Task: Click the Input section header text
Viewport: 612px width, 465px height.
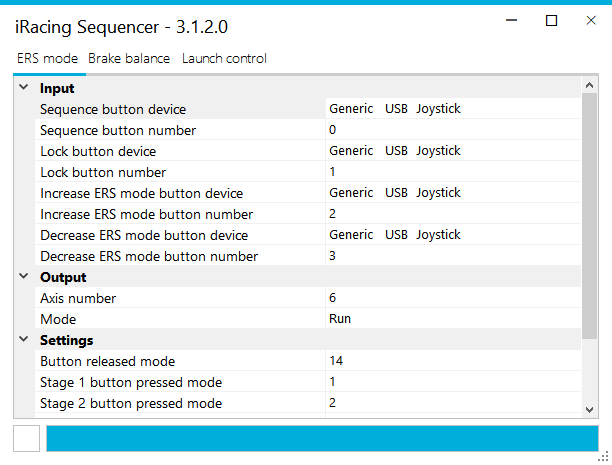Action: coord(57,88)
